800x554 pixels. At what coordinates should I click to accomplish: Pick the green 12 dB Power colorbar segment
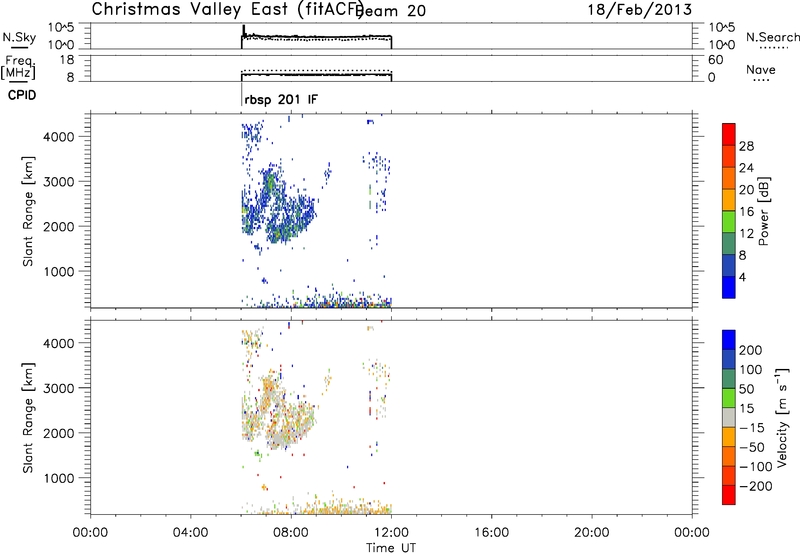coord(729,222)
